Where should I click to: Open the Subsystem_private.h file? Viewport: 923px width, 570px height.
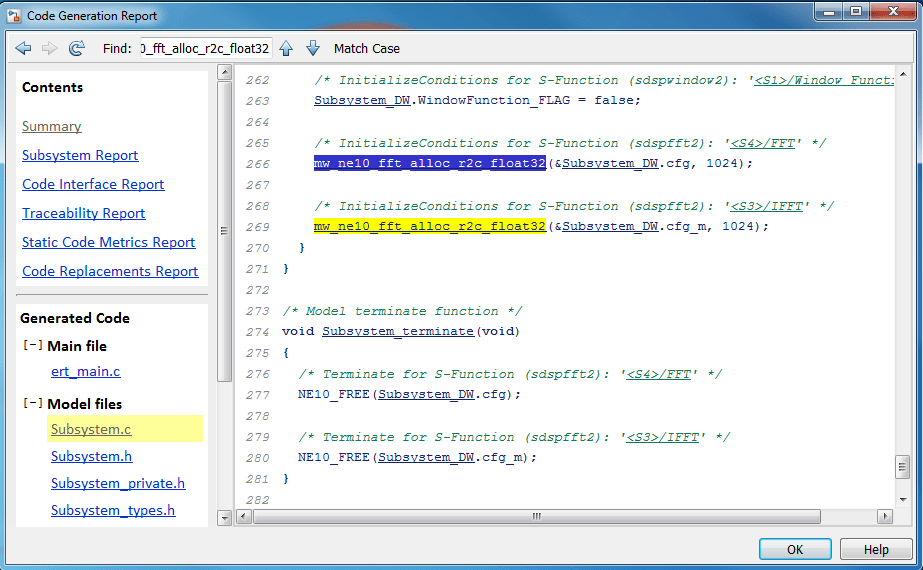click(x=117, y=483)
